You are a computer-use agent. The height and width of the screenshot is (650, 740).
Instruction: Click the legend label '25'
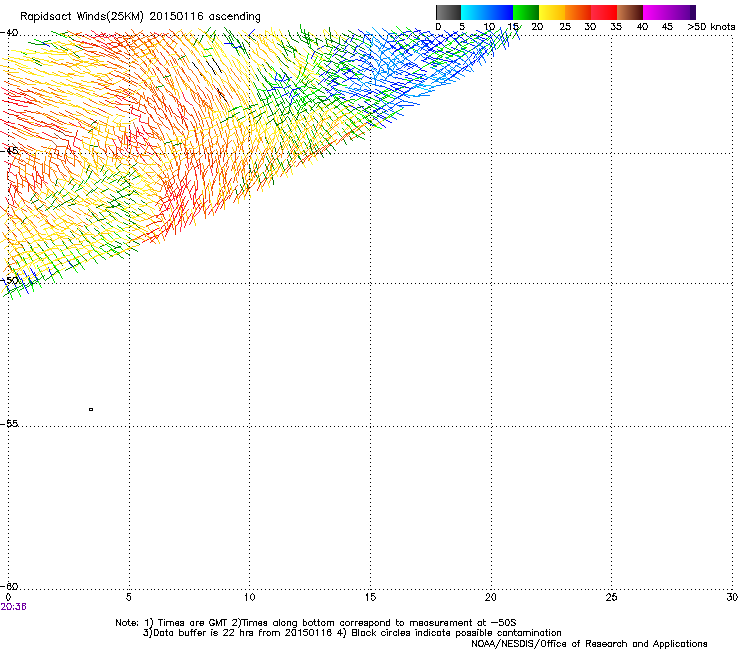(x=564, y=27)
